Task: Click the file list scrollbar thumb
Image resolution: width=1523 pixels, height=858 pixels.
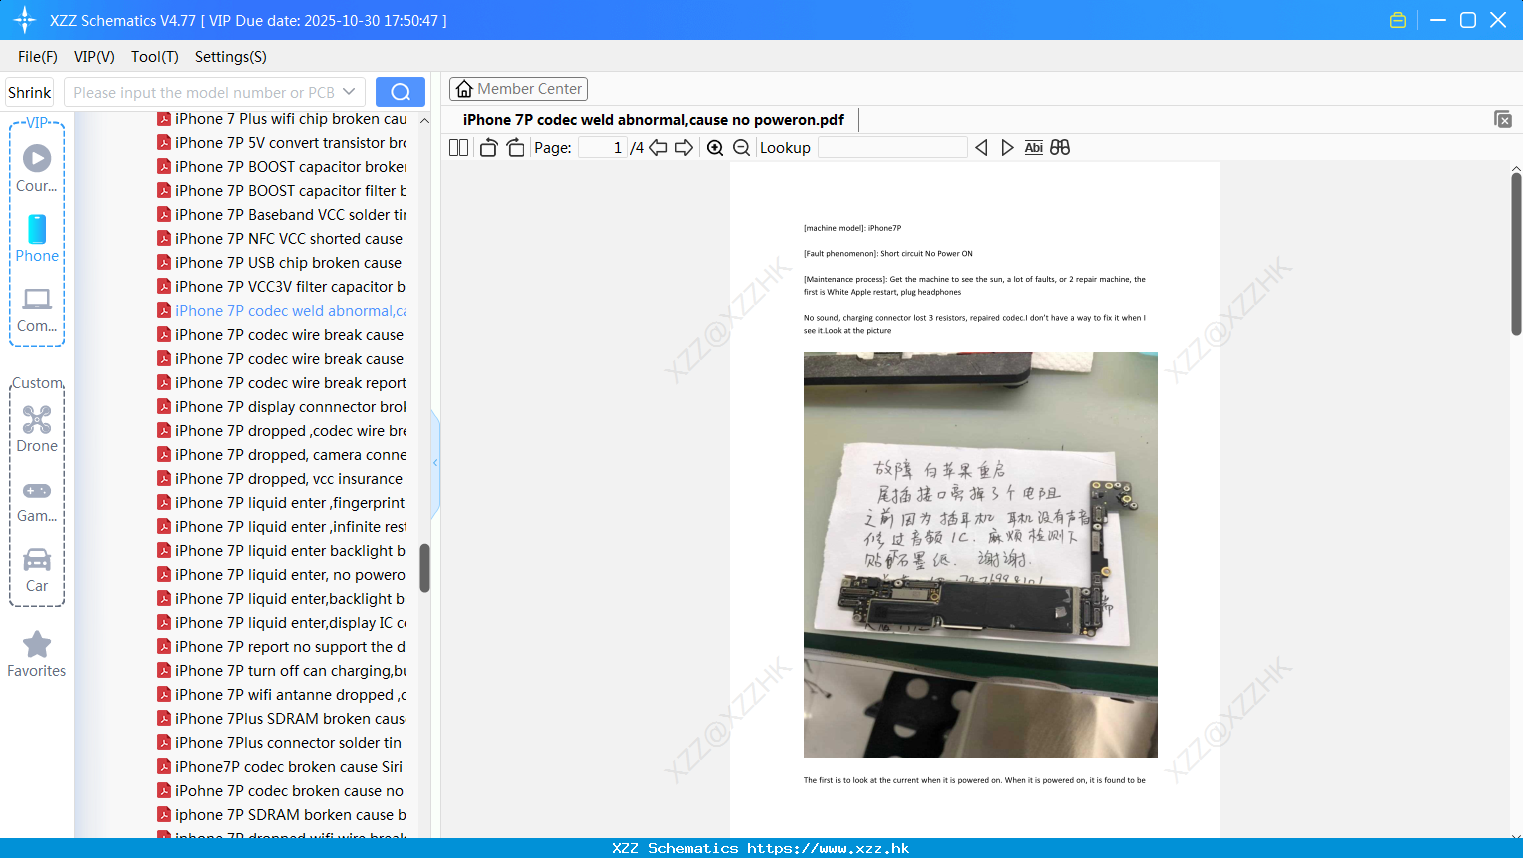Action: [x=424, y=568]
